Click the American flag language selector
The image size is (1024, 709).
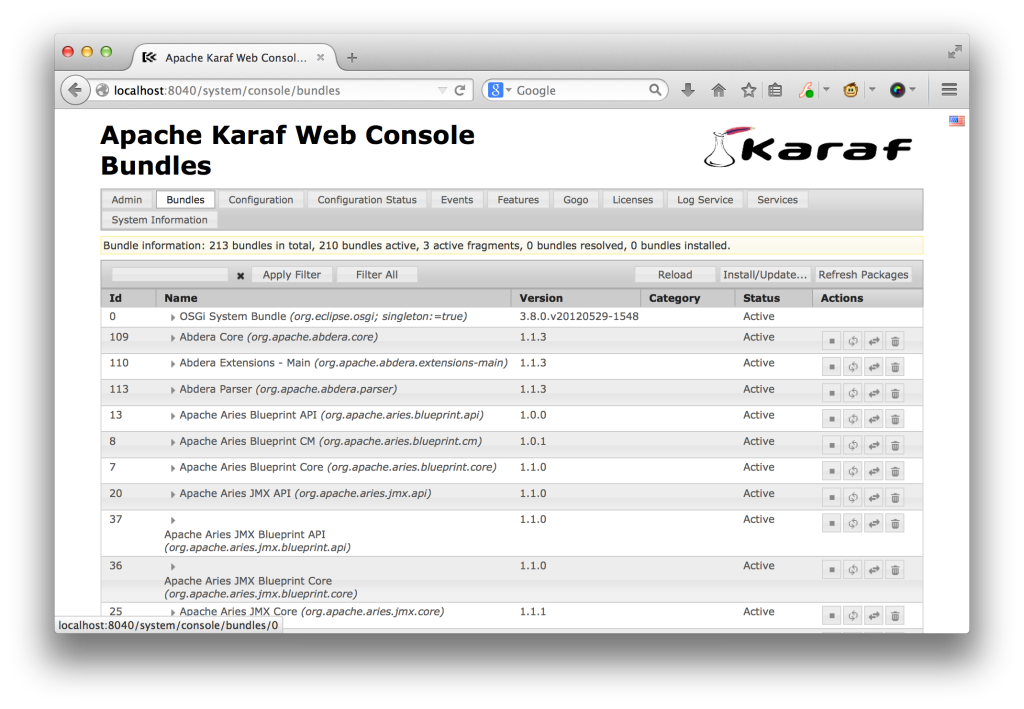956,120
